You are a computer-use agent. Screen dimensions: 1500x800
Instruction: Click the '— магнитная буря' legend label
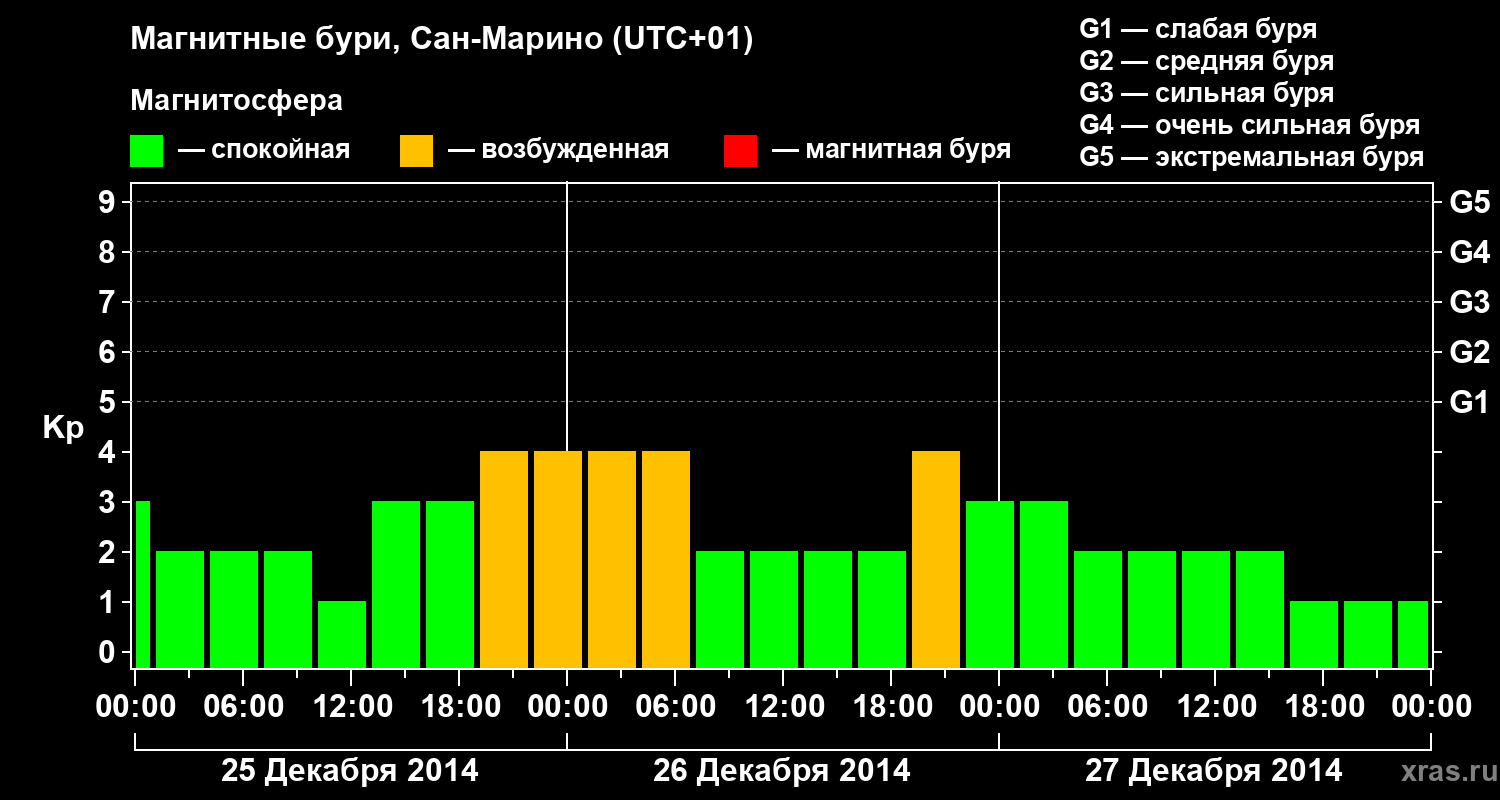891,150
